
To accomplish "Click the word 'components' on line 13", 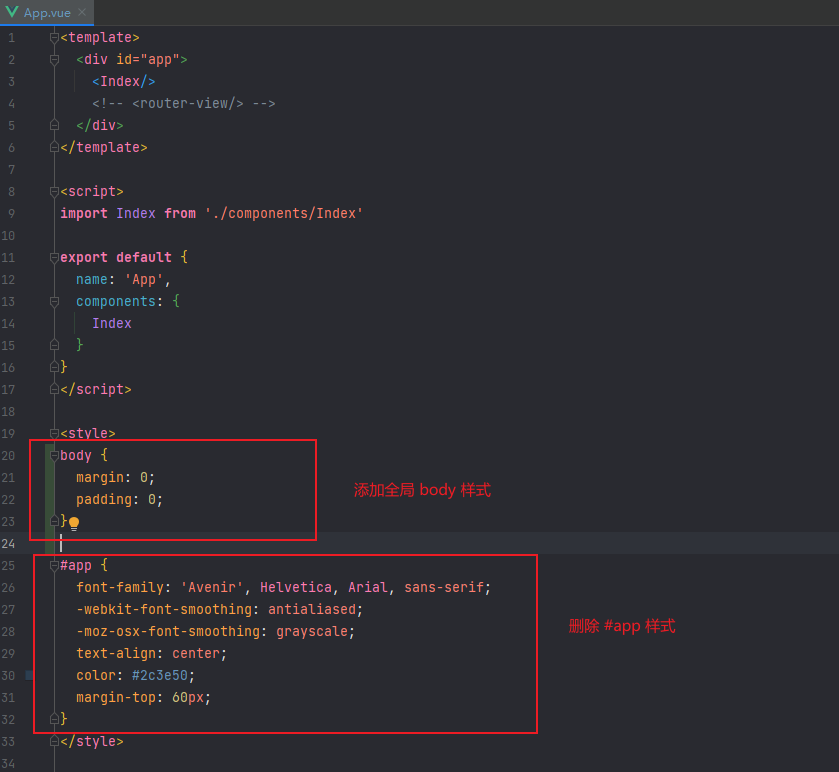I will pos(116,301).
